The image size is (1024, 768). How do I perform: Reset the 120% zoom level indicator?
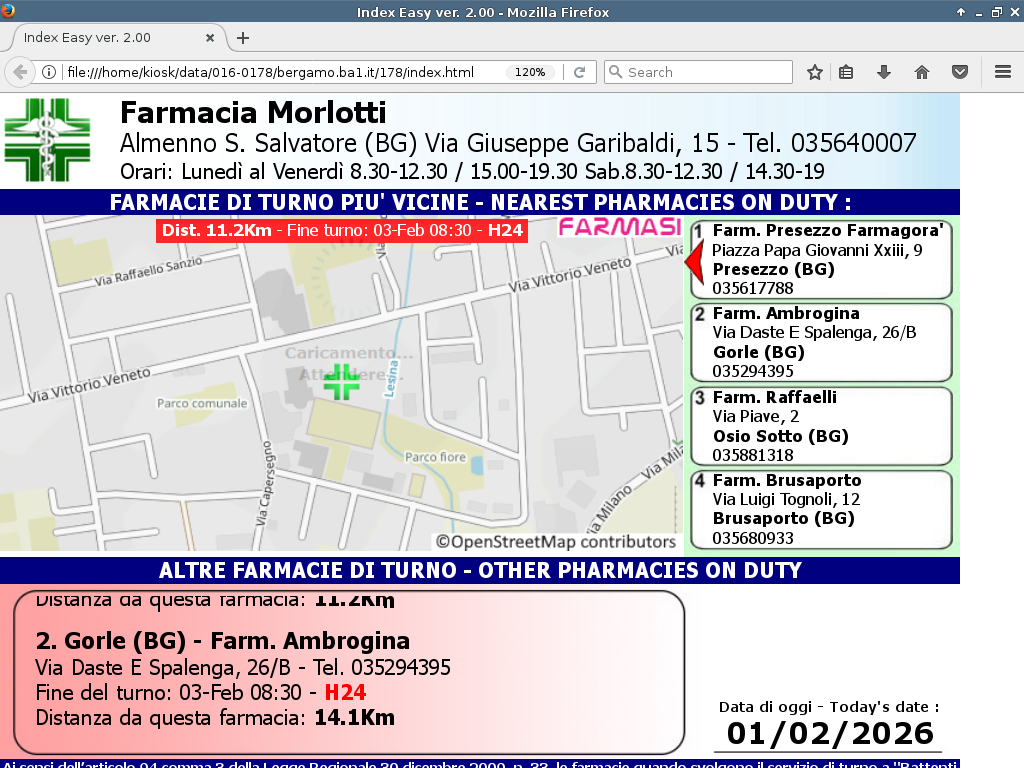click(x=529, y=72)
